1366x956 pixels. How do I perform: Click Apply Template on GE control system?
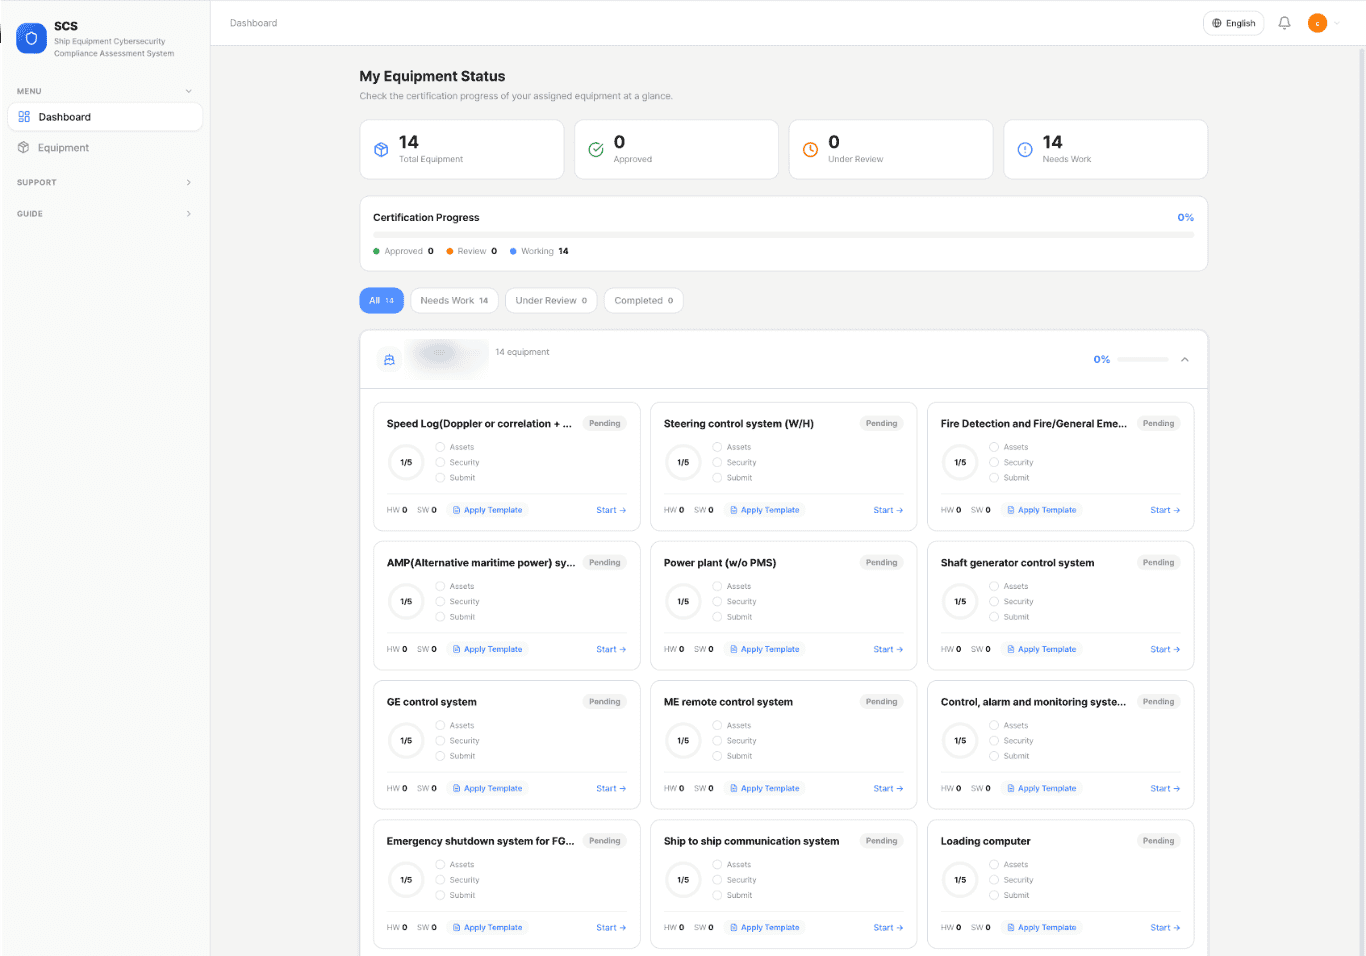tap(487, 788)
